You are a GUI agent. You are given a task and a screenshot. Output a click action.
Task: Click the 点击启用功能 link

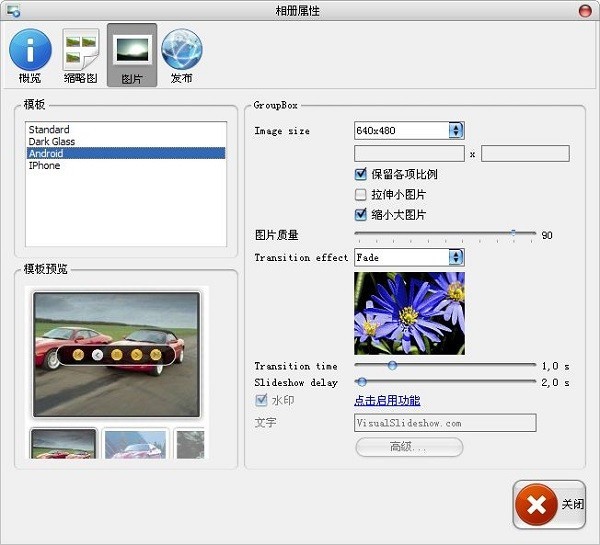coord(387,400)
